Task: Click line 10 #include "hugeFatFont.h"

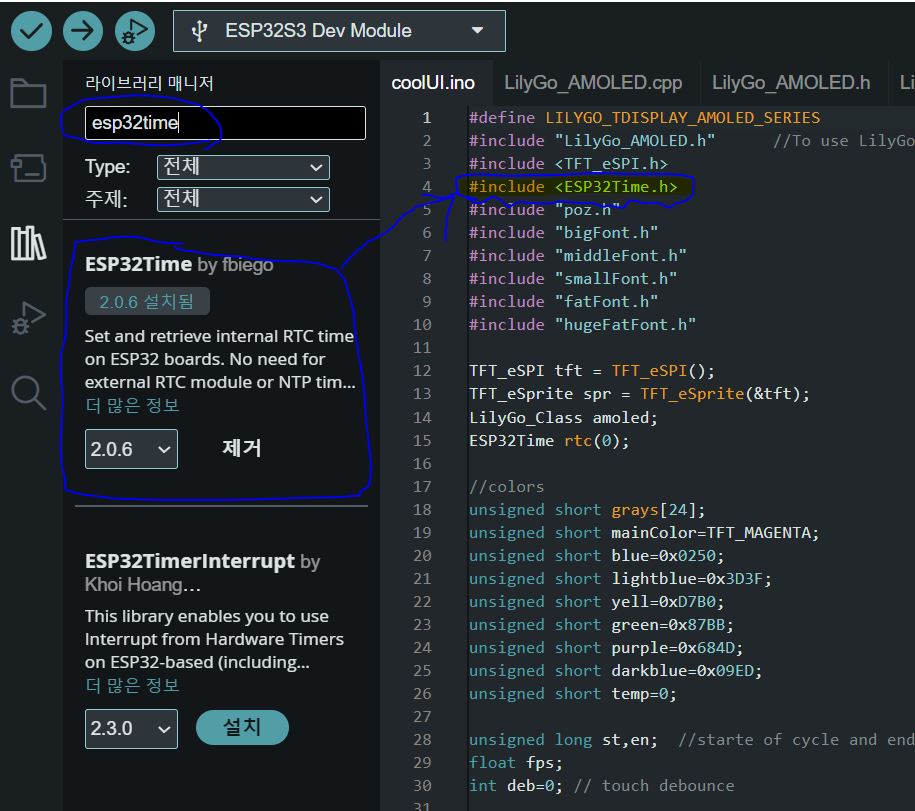Action: (582, 325)
